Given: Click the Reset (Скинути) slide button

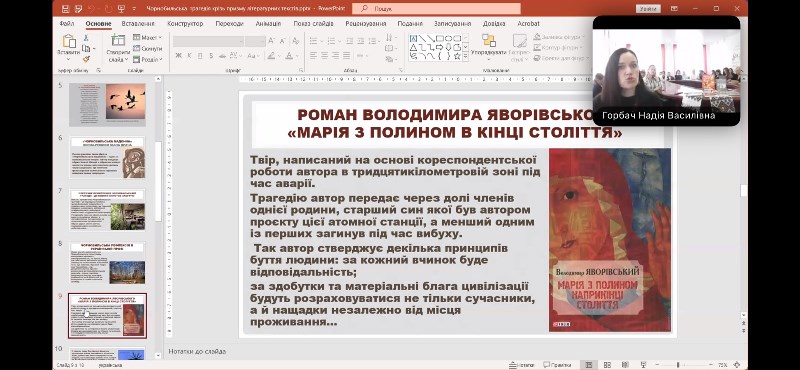Looking at the screenshot, I should [x=147, y=48].
